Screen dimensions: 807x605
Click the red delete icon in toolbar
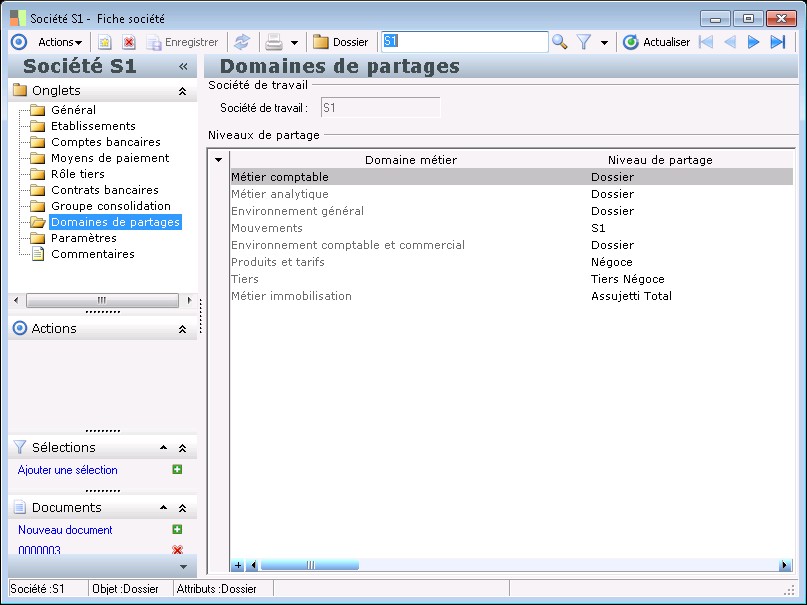(129, 42)
